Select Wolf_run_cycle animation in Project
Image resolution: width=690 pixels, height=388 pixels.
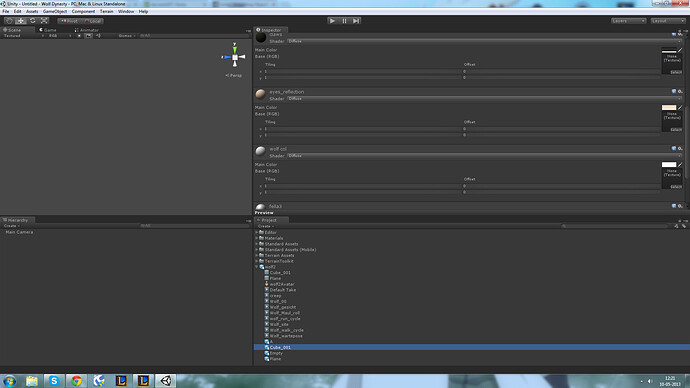285,318
